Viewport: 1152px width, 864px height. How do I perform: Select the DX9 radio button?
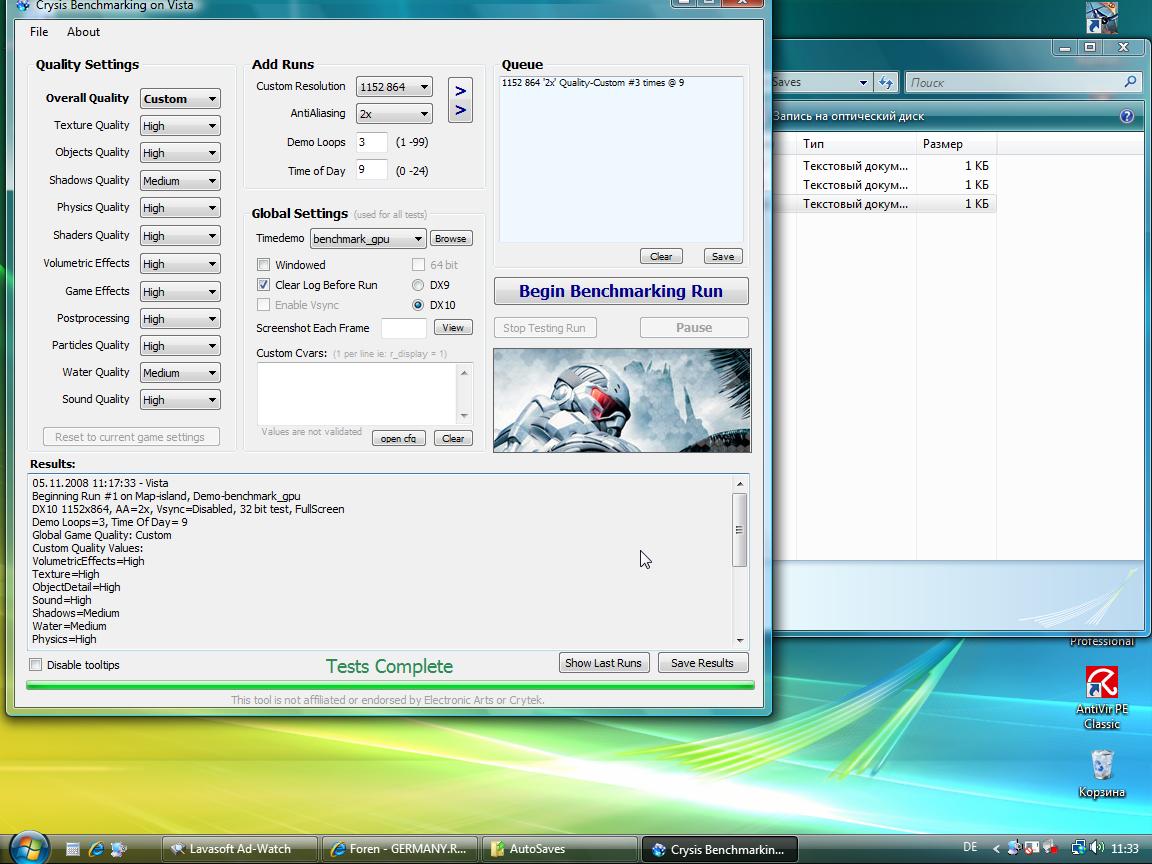(418, 285)
